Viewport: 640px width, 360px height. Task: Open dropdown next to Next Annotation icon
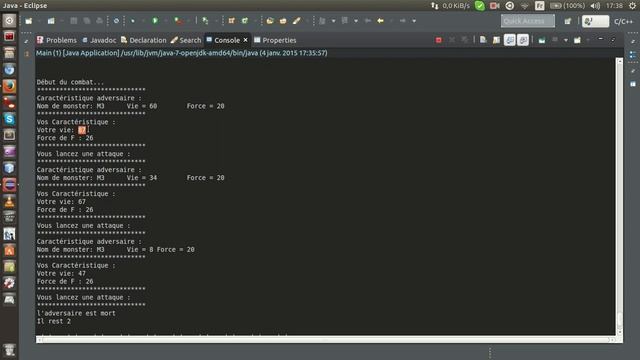pos(333,21)
